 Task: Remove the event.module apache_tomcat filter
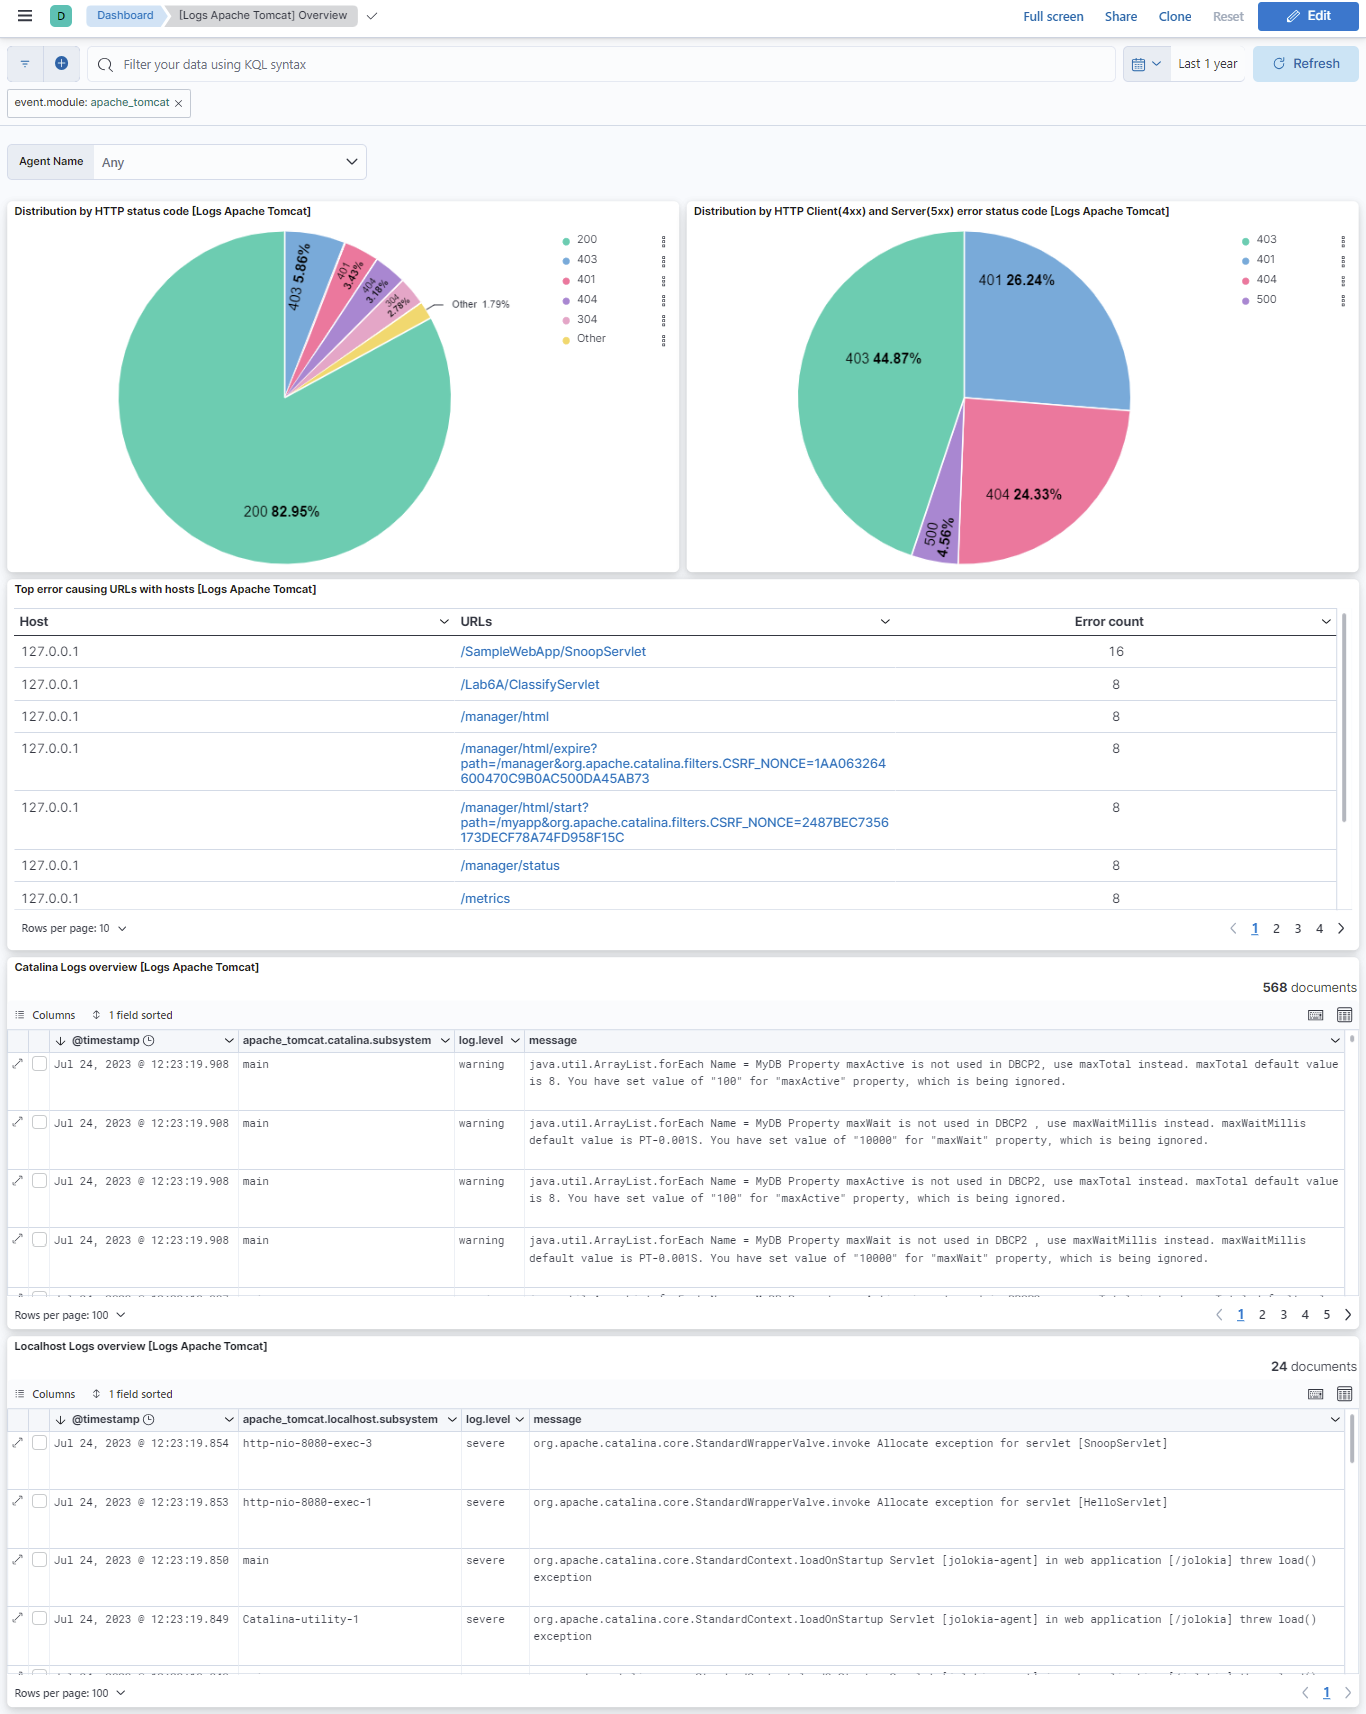click(179, 103)
